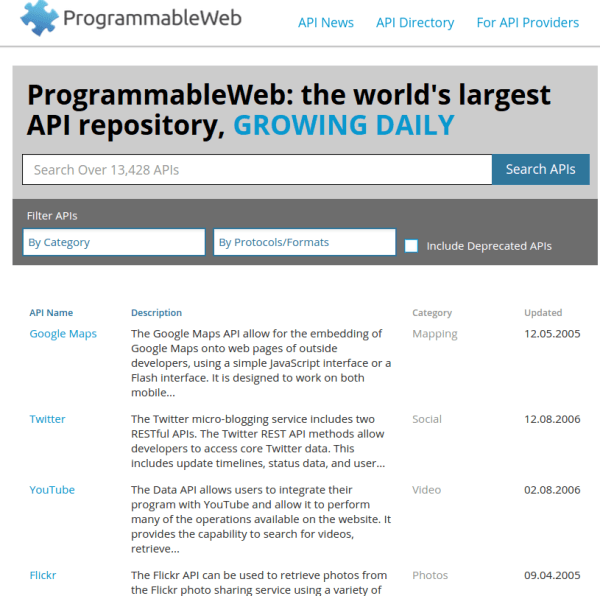Open the Google Maps API link

(x=63, y=334)
